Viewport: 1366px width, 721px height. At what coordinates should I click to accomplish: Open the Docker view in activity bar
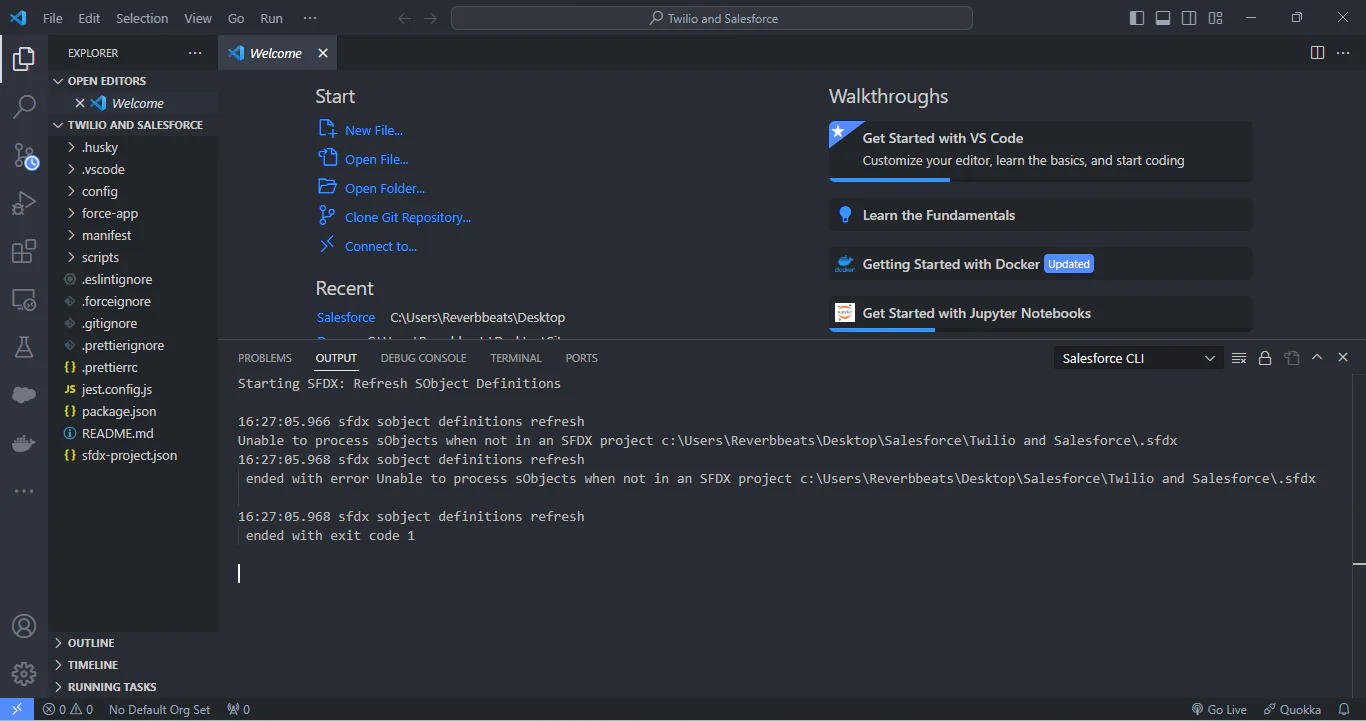[x=24, y=443]
